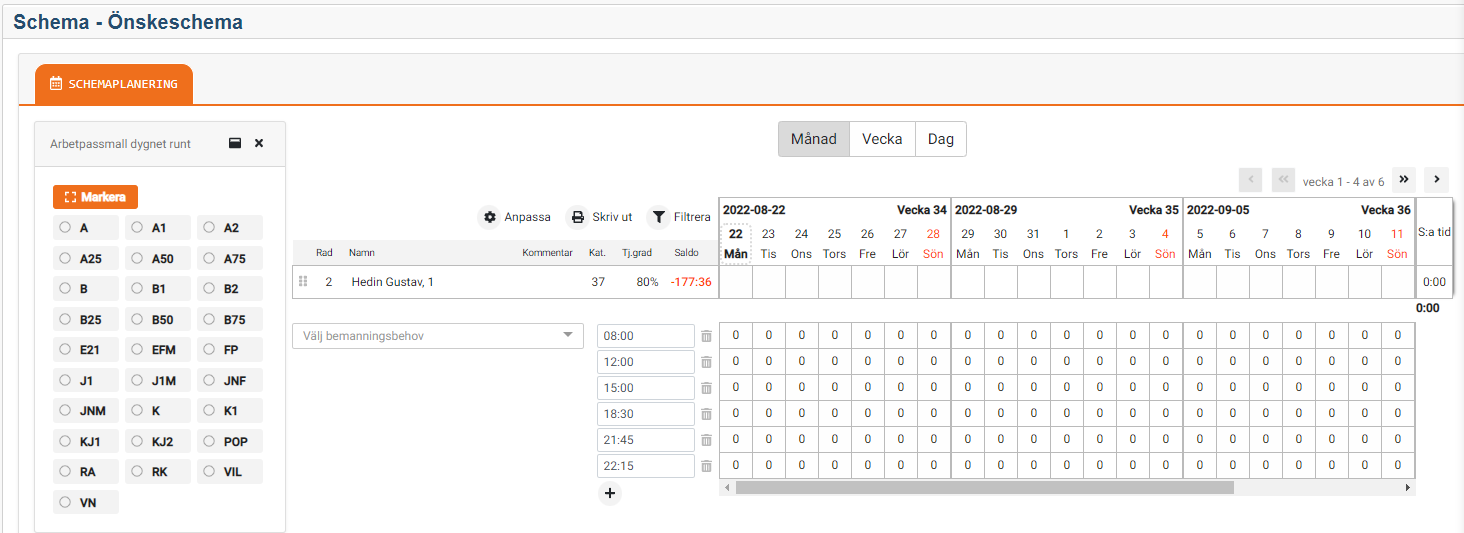This screenshot has width=1464, height=533.
Task: Click day header 22 Mån
Action: point(736,243)
